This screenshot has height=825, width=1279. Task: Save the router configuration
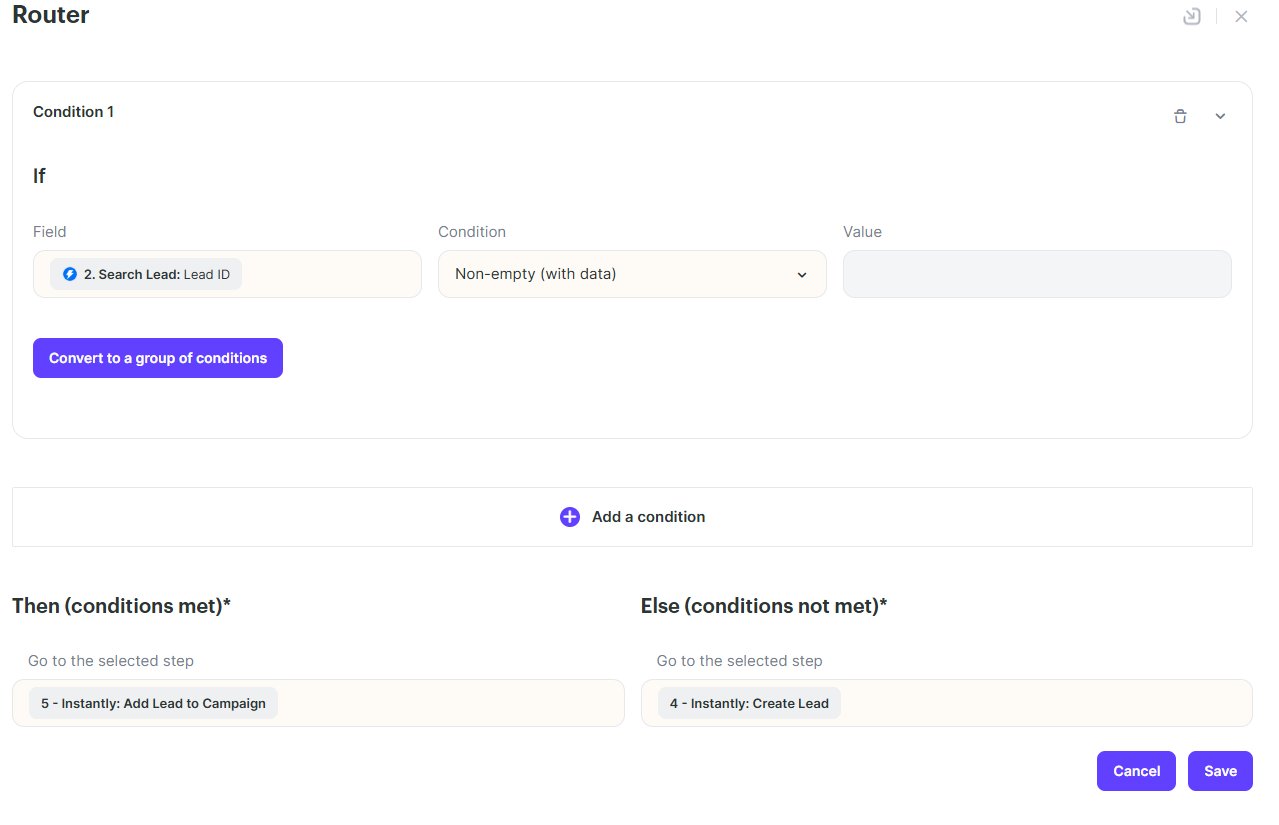[x=1220, y=771]
